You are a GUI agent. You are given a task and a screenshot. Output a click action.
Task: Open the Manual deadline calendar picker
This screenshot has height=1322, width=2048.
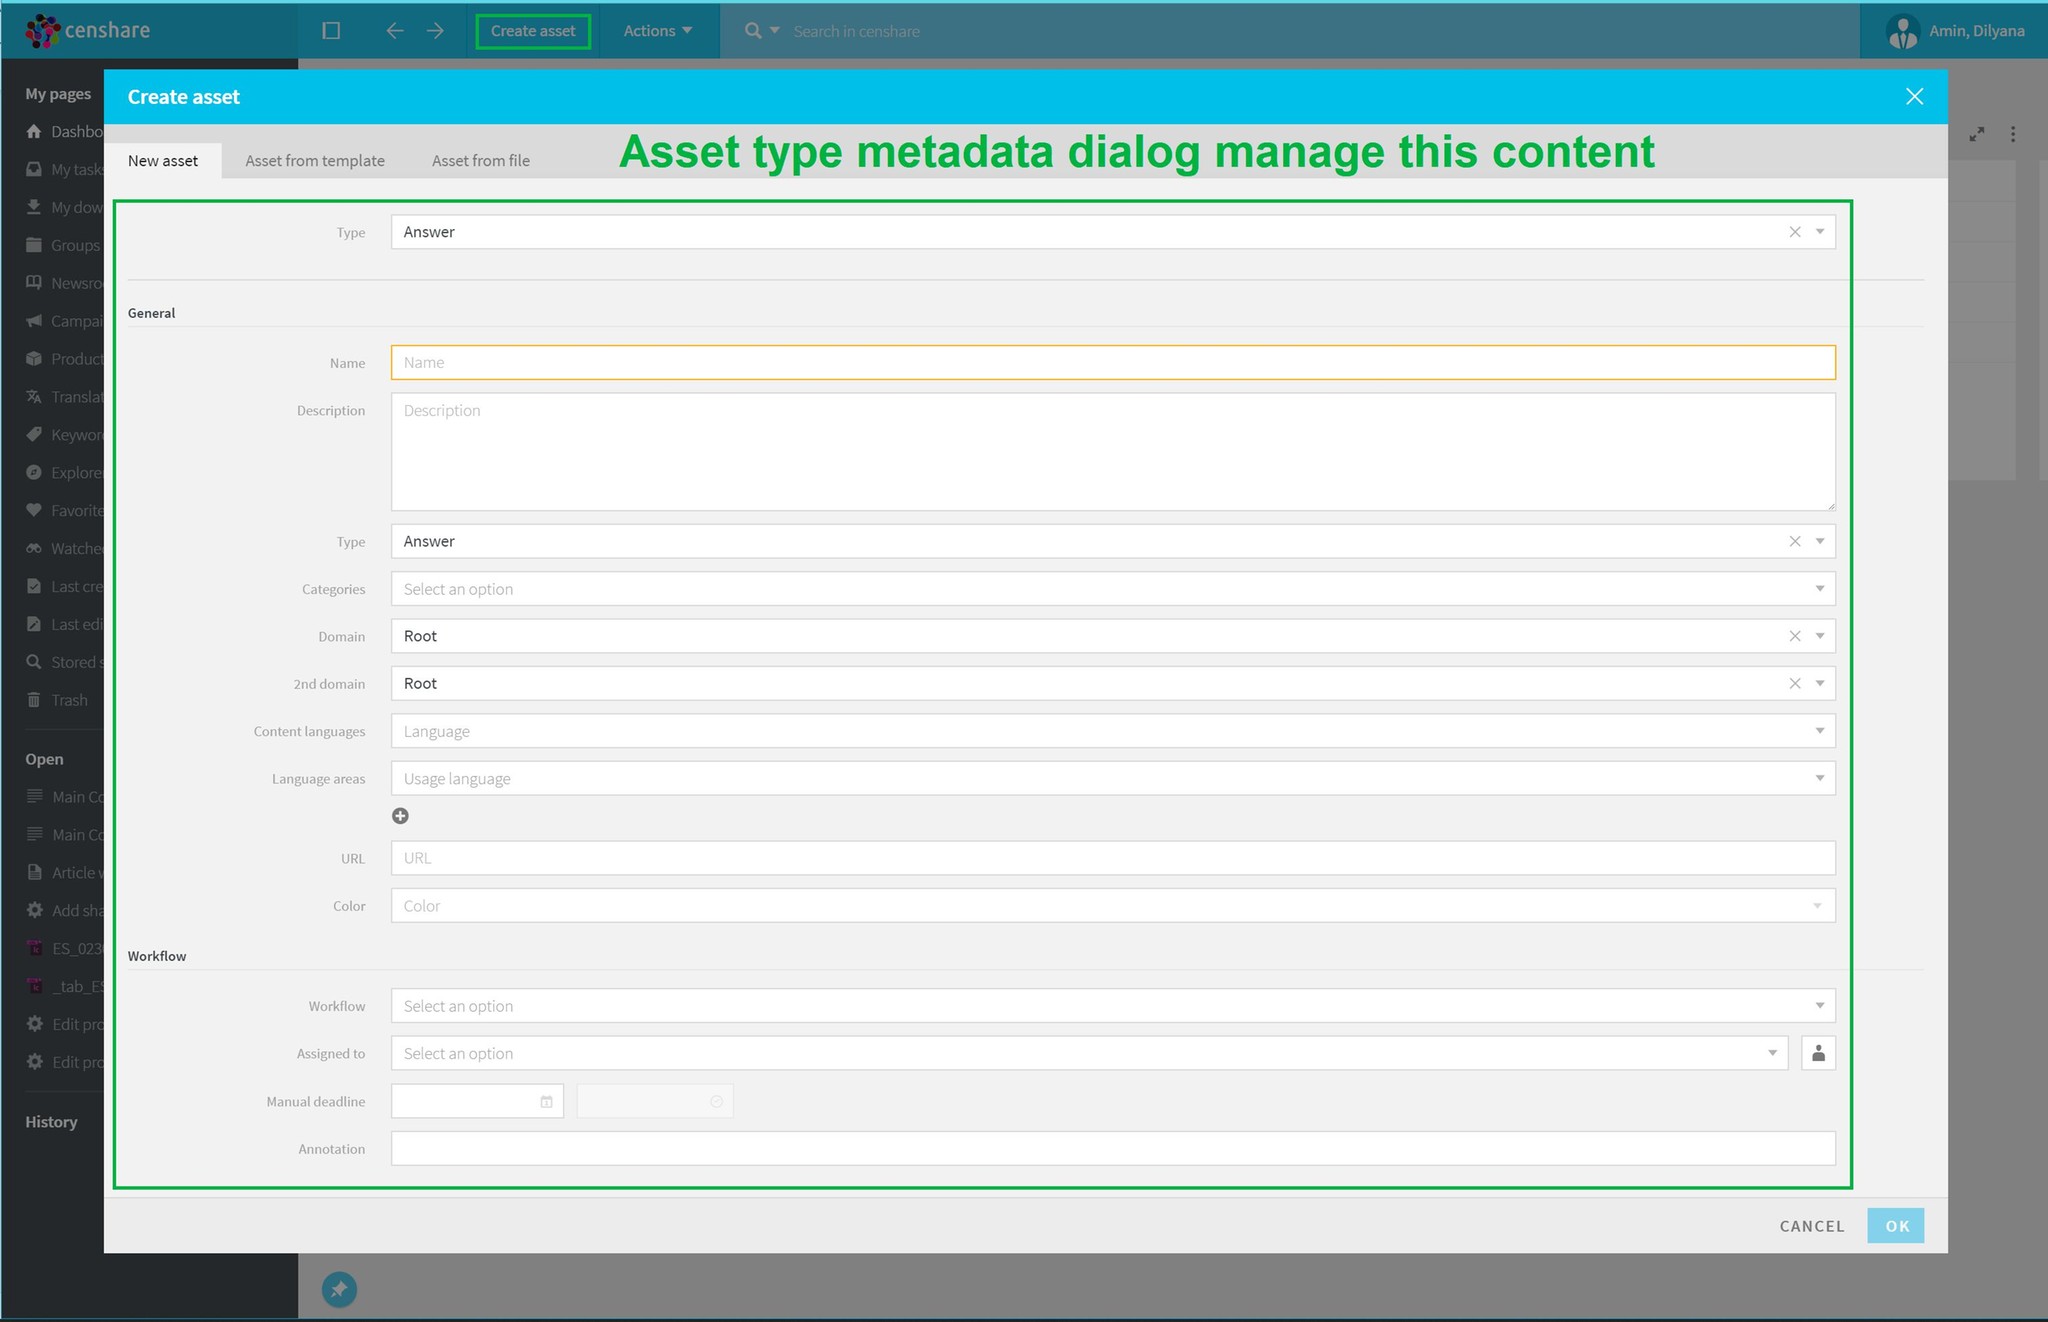[546, 1102]
